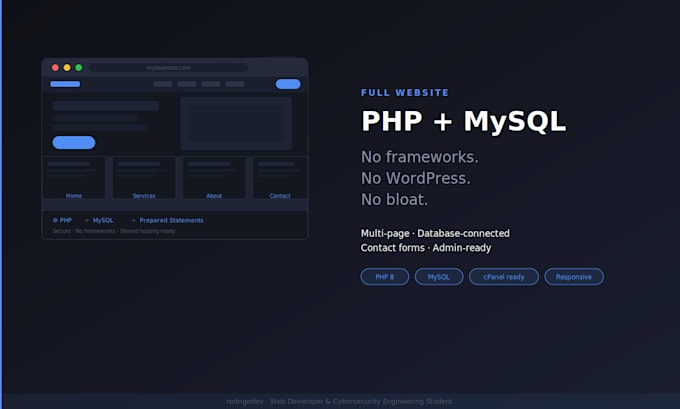Open the Contact card in mockup
Image resolution: width=680 pixels, height=409 pixels.
pos(280,177)
